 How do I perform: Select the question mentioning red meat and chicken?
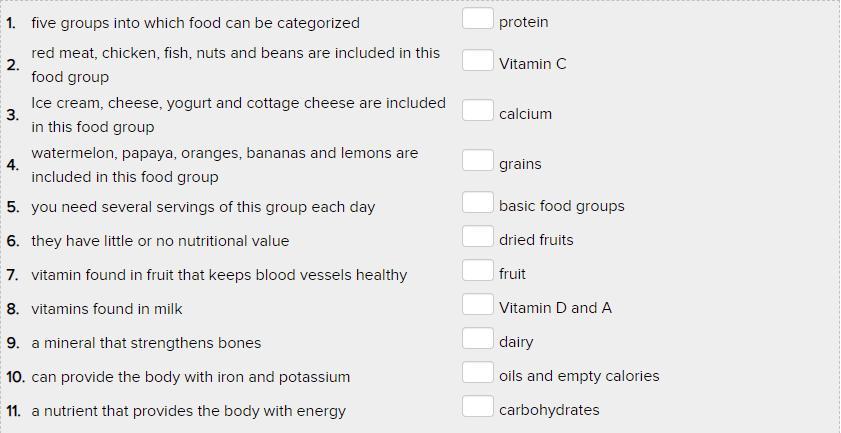tap(235, 65)
